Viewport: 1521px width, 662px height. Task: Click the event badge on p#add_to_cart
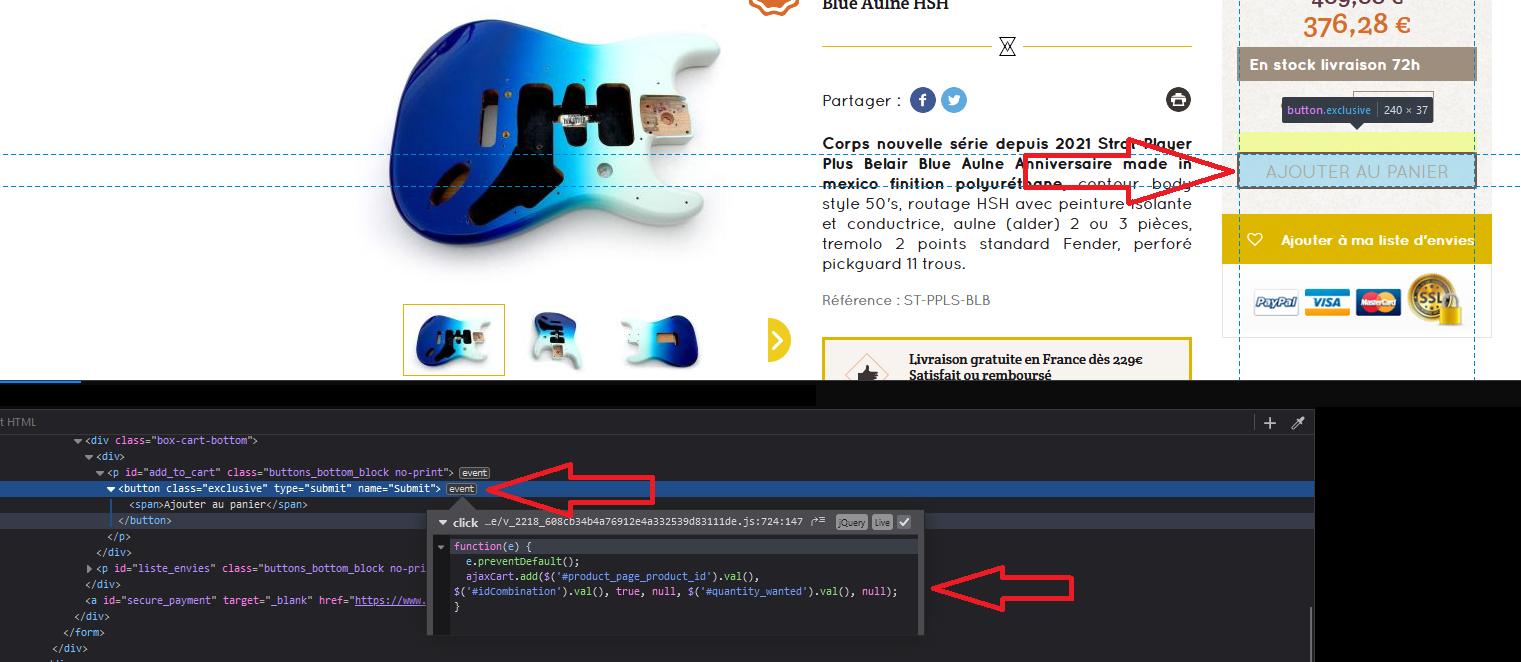[474, 473]
